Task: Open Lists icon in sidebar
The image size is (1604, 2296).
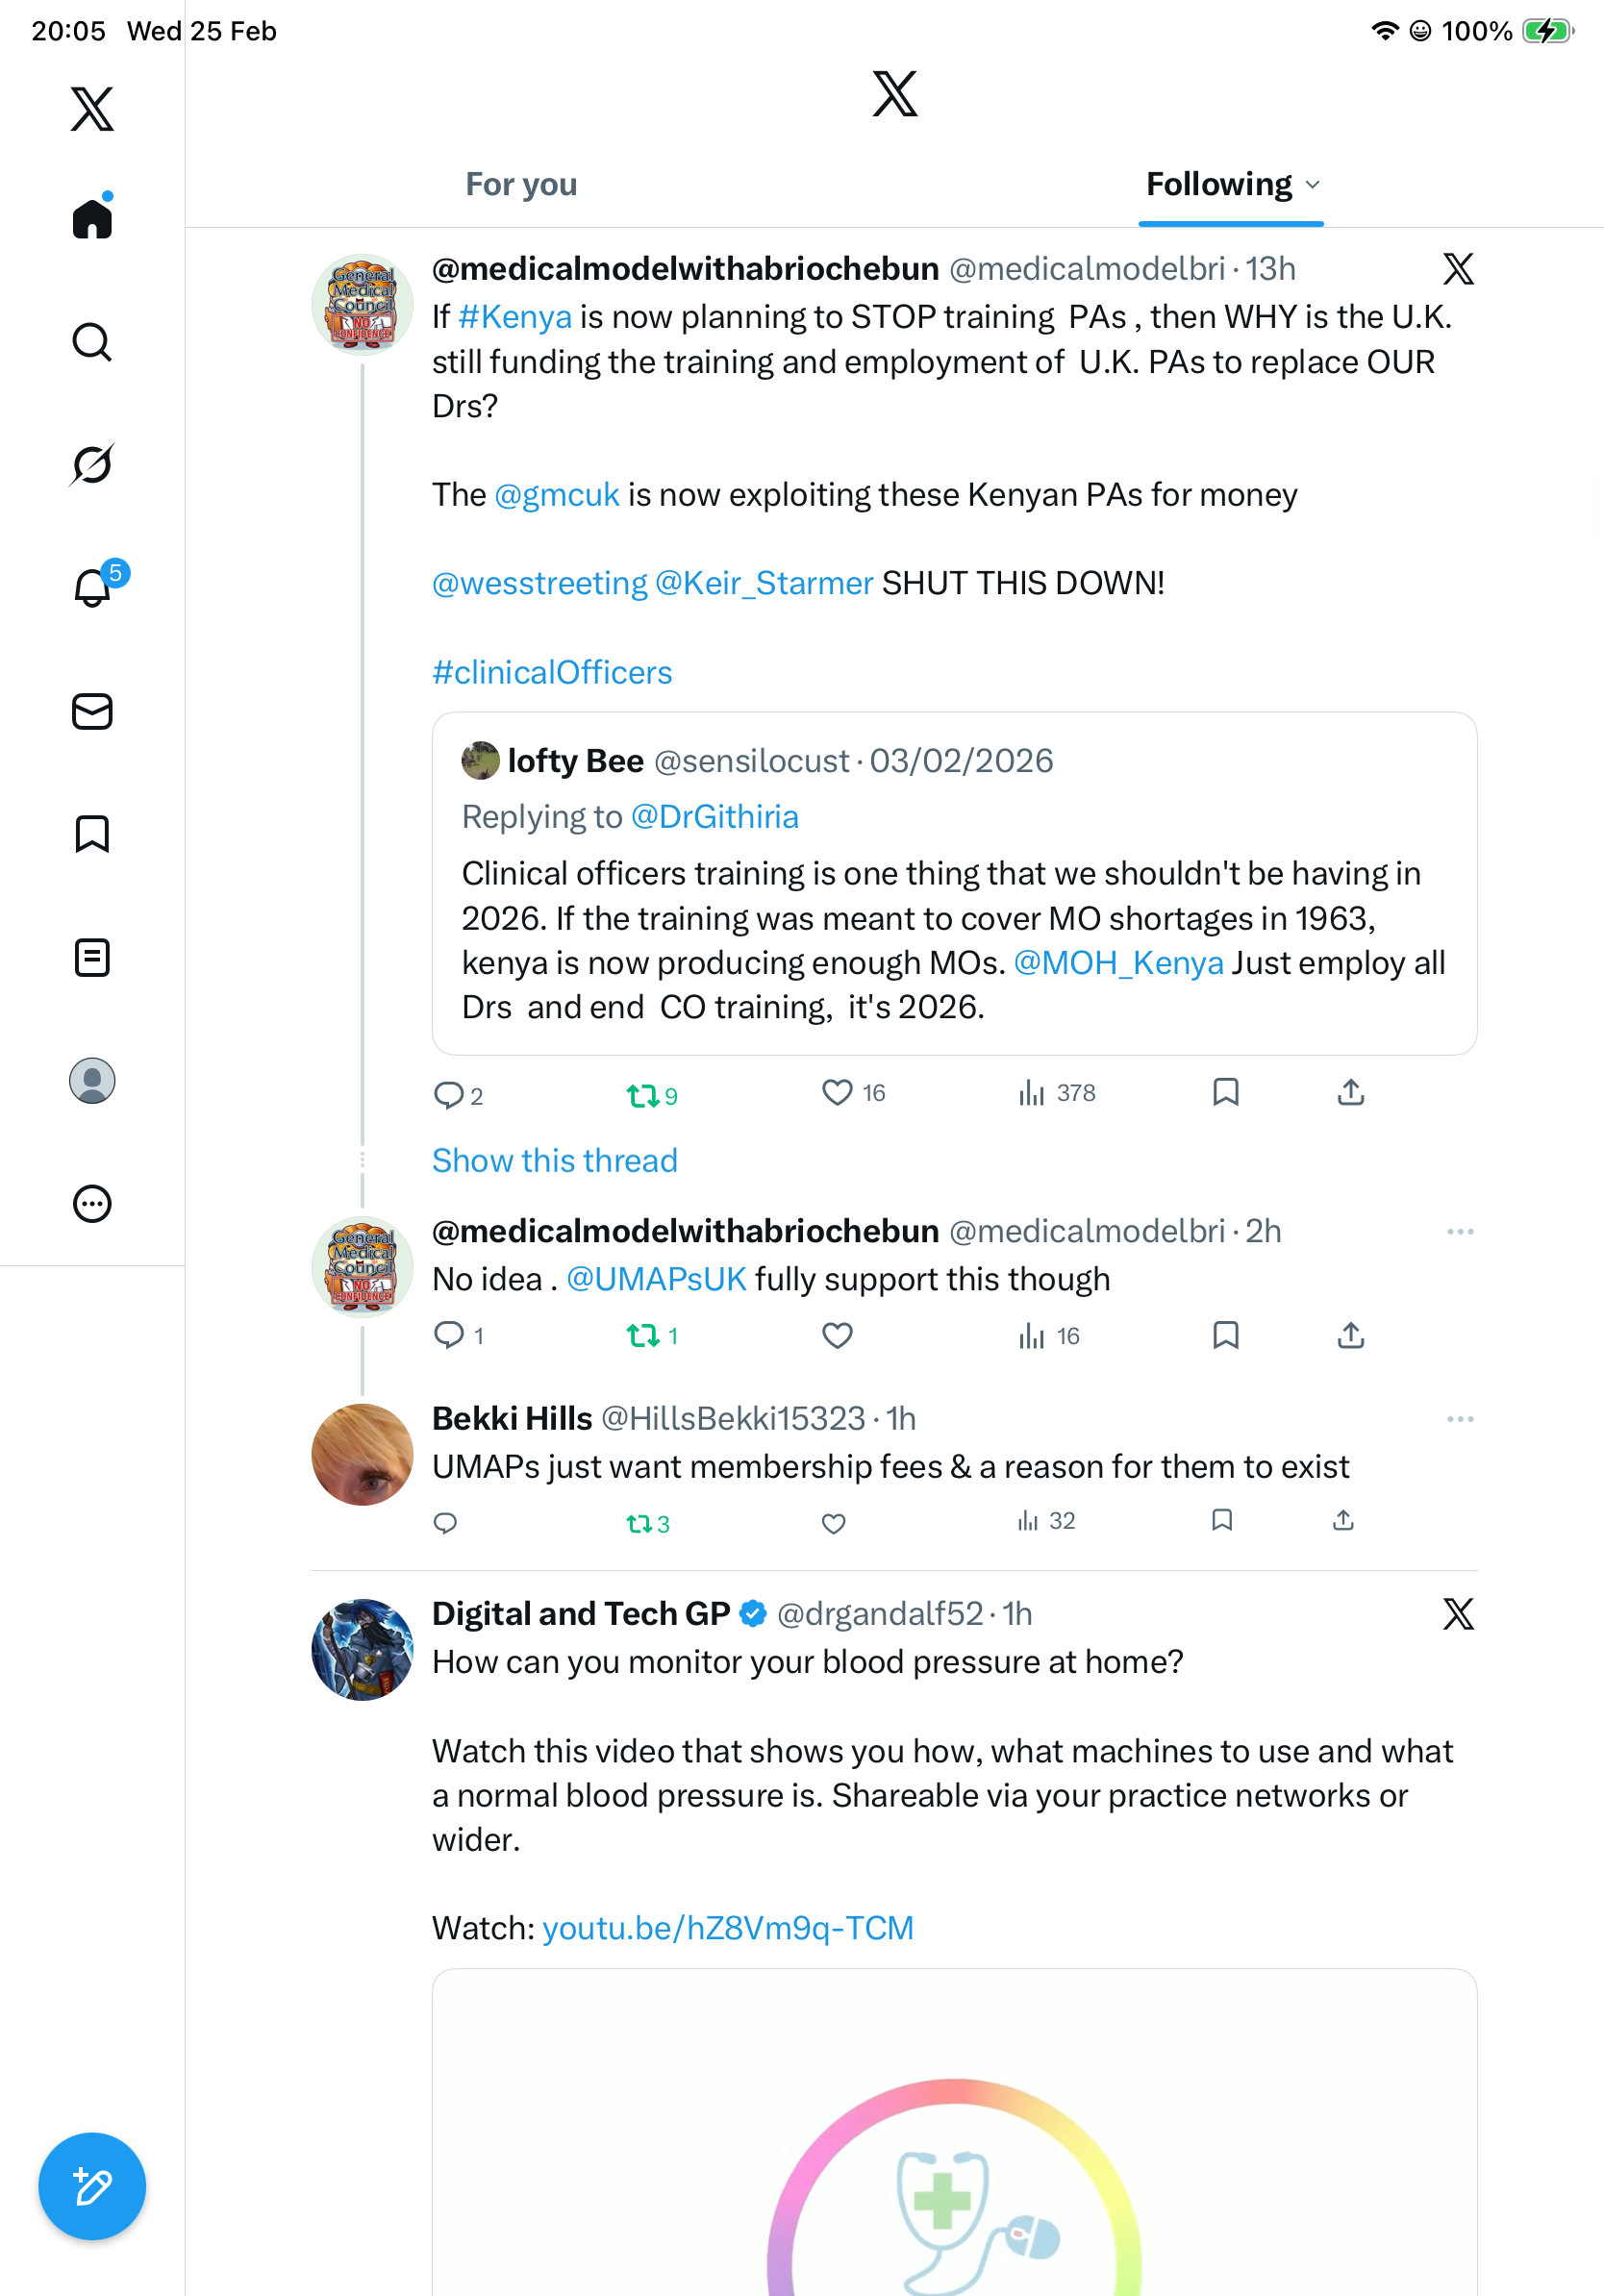Action: click(x=92, y=957)
